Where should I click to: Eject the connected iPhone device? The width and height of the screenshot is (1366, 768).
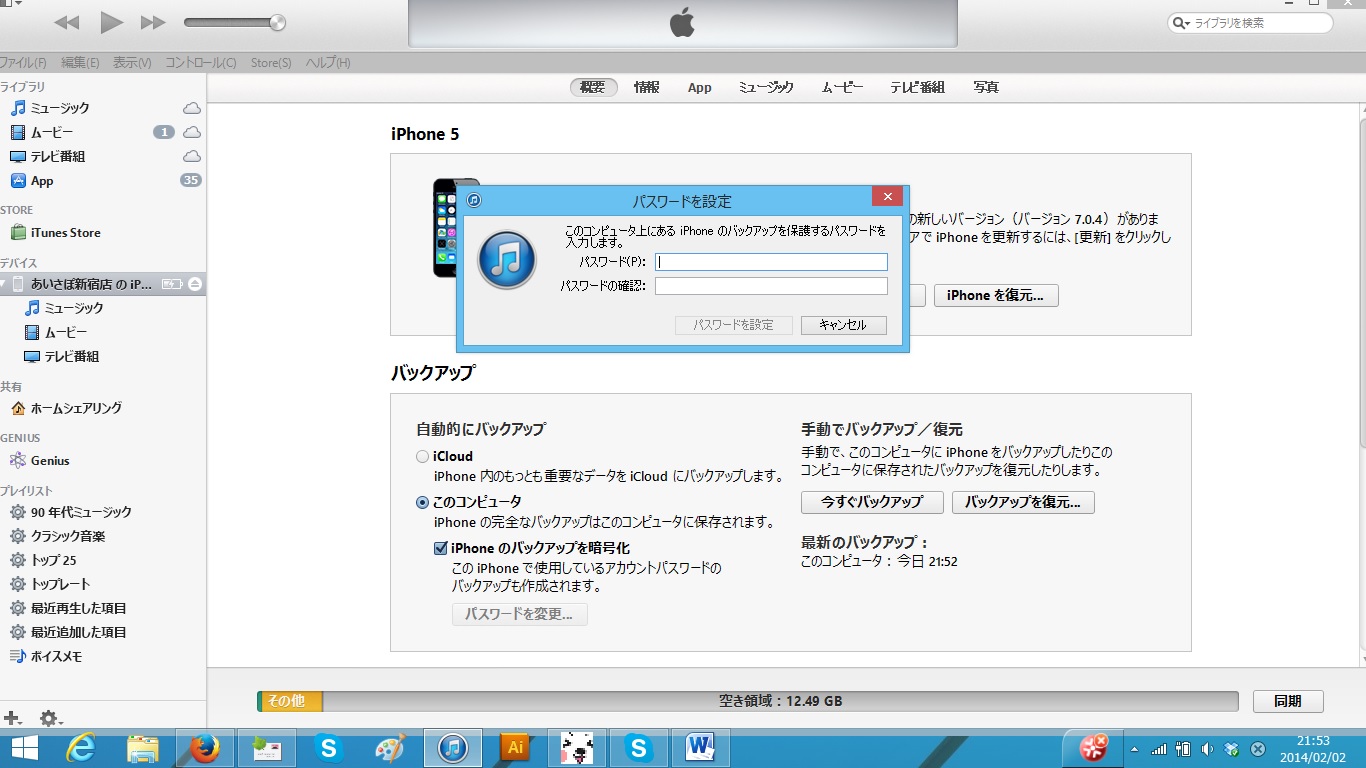pos(195,284)
